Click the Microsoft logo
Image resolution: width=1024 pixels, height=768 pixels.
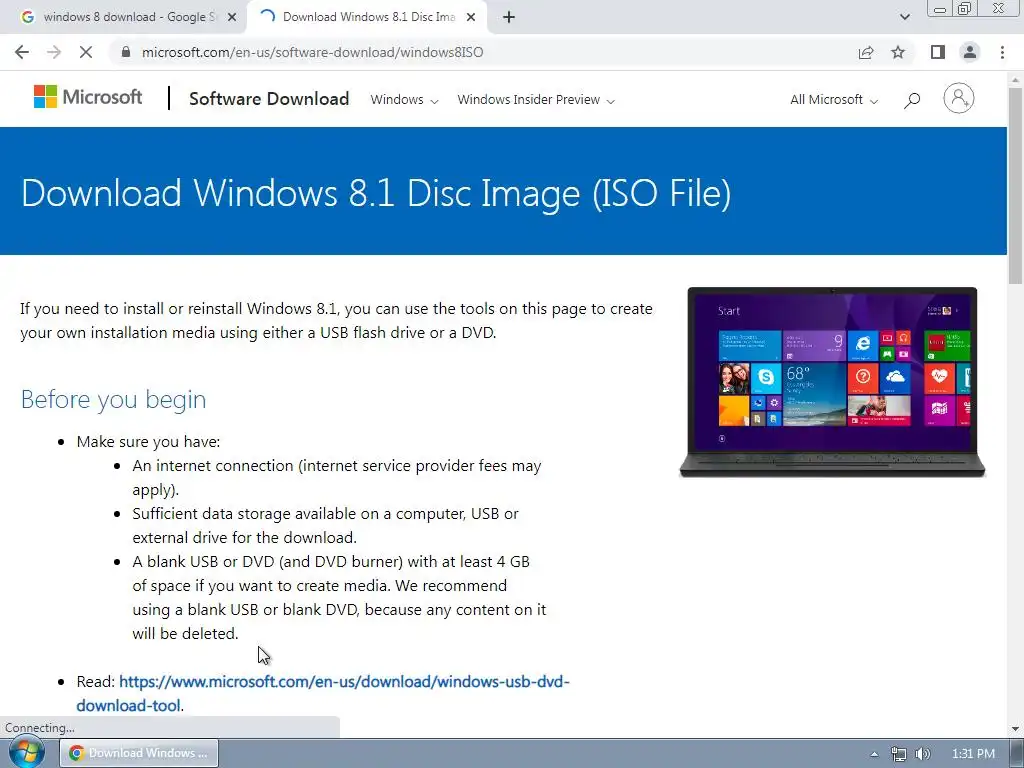(x=88, y=97)
